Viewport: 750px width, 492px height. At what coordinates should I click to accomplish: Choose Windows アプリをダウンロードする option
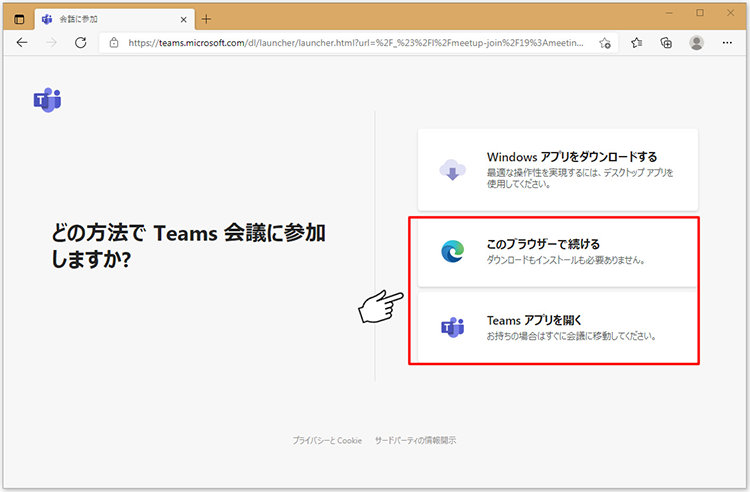(x=558, y=170)
